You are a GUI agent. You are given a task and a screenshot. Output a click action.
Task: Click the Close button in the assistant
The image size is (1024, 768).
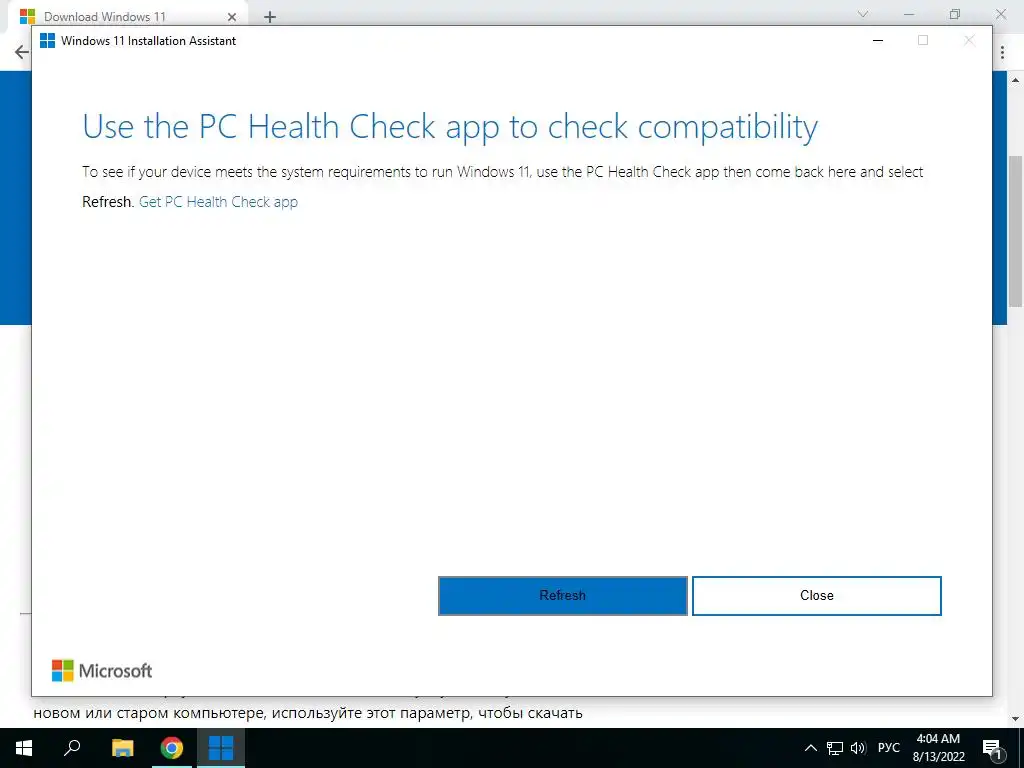816,596
